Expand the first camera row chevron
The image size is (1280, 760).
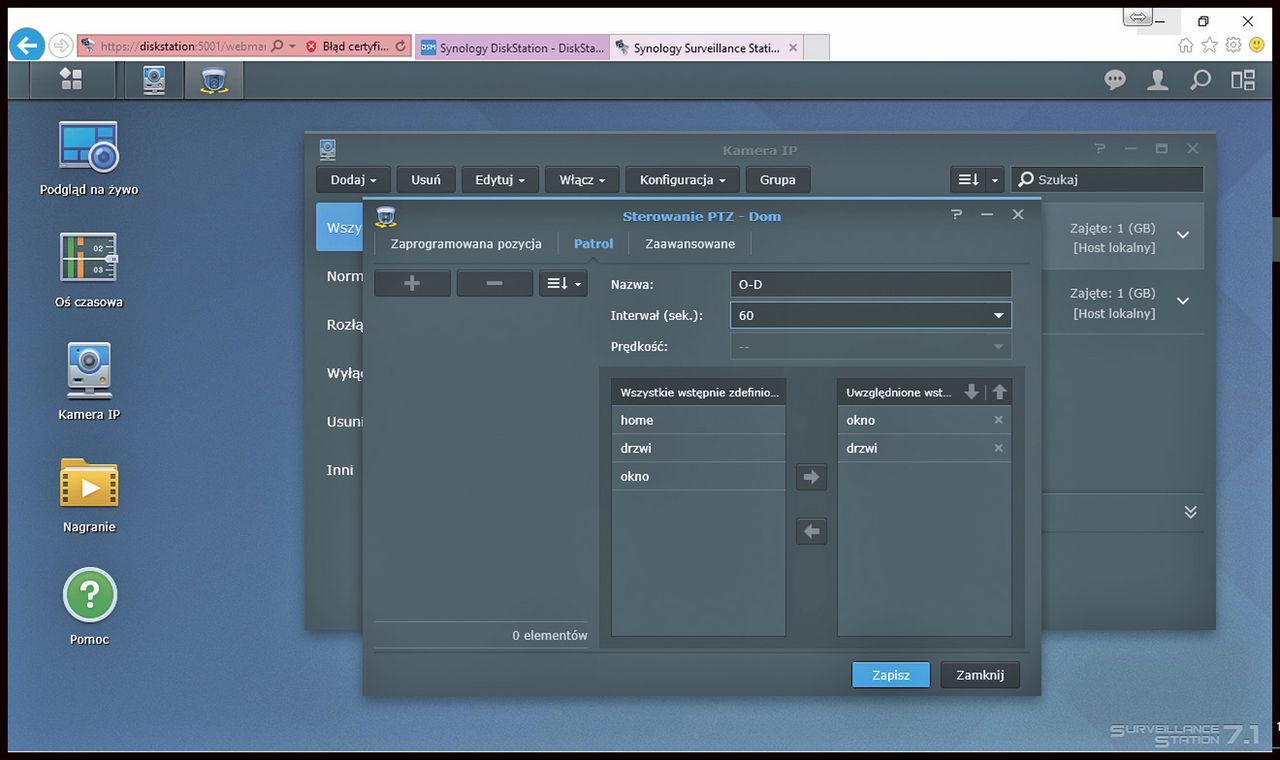coord(1183,235)
